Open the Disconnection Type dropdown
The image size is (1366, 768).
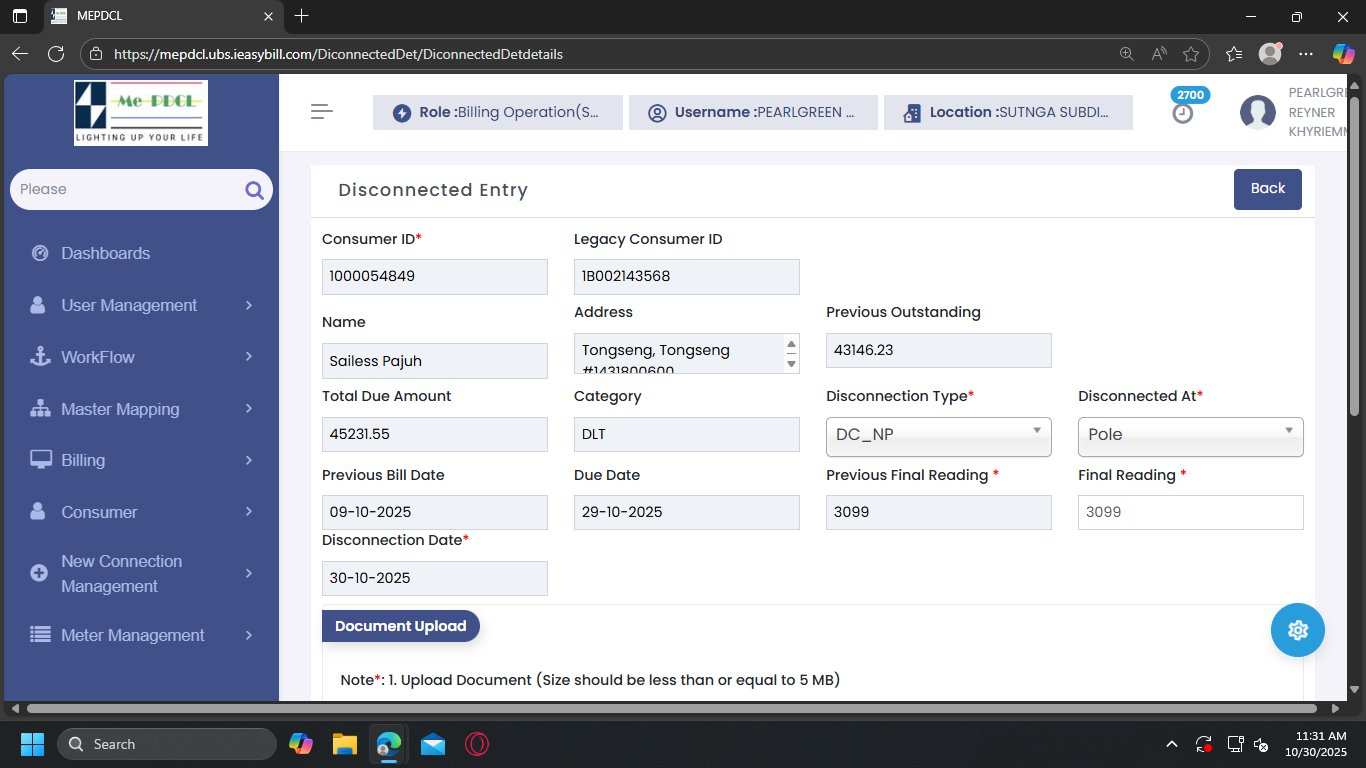click(x=938, y=436)
